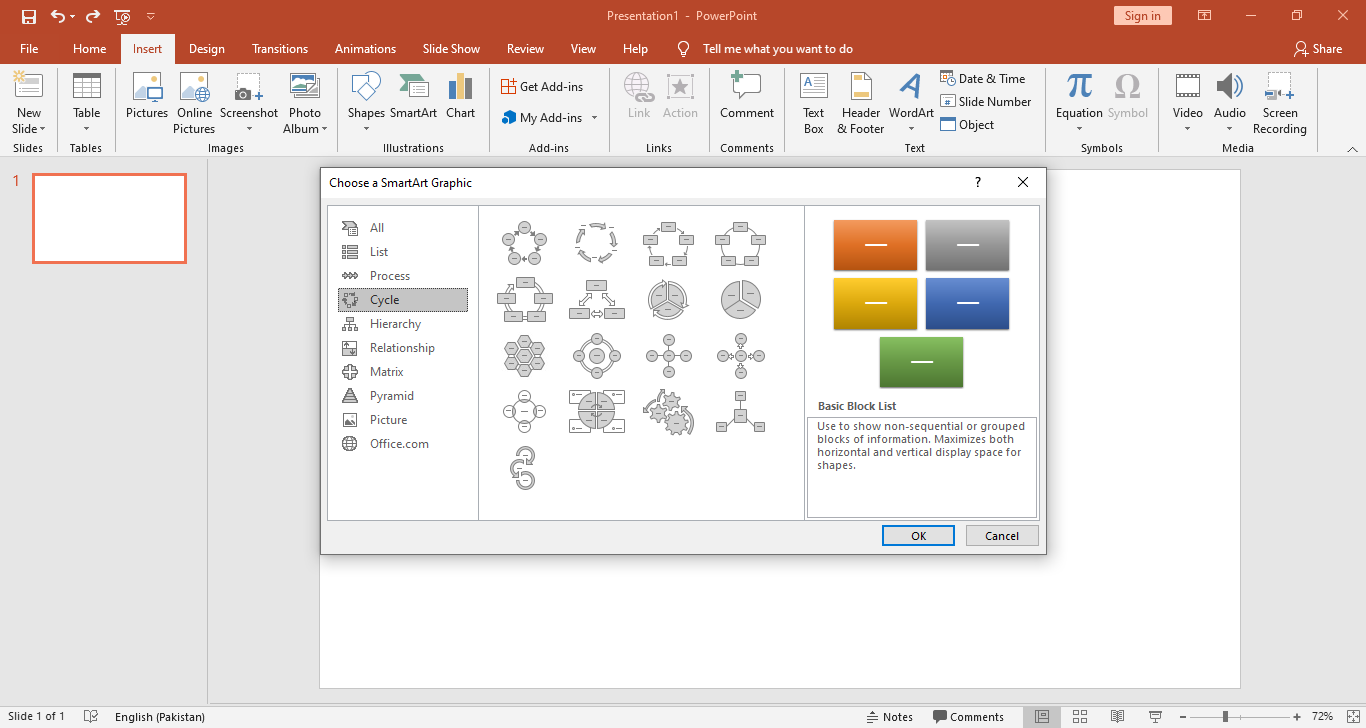Insert a Chart from the ribbon
Image resolution: width=1366 pixels, height=728 pixels.
[461, 97]
